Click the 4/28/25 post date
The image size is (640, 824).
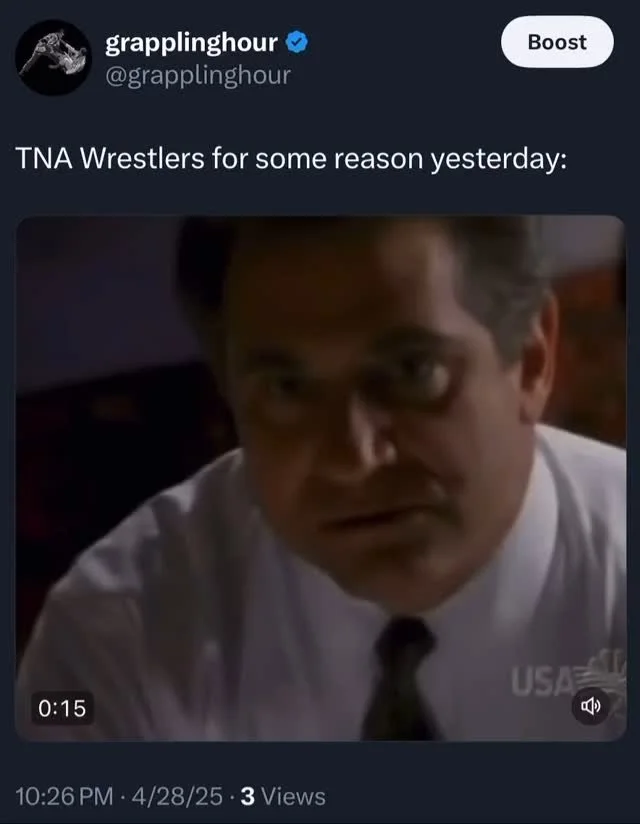pyautogui.click(x=177, y=796)
